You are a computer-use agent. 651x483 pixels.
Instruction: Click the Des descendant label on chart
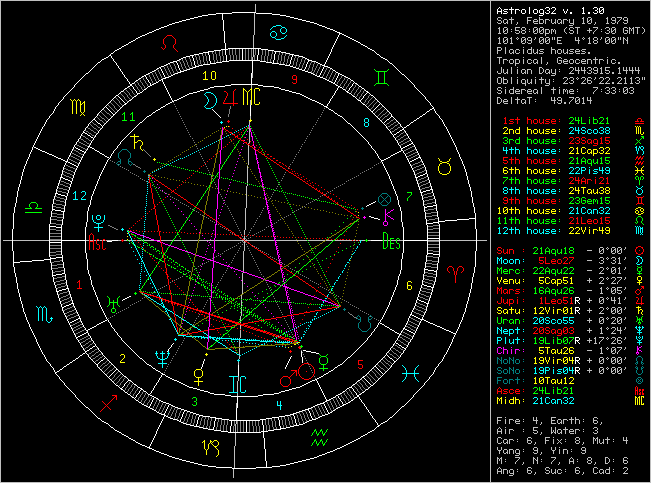coord(391,241)
